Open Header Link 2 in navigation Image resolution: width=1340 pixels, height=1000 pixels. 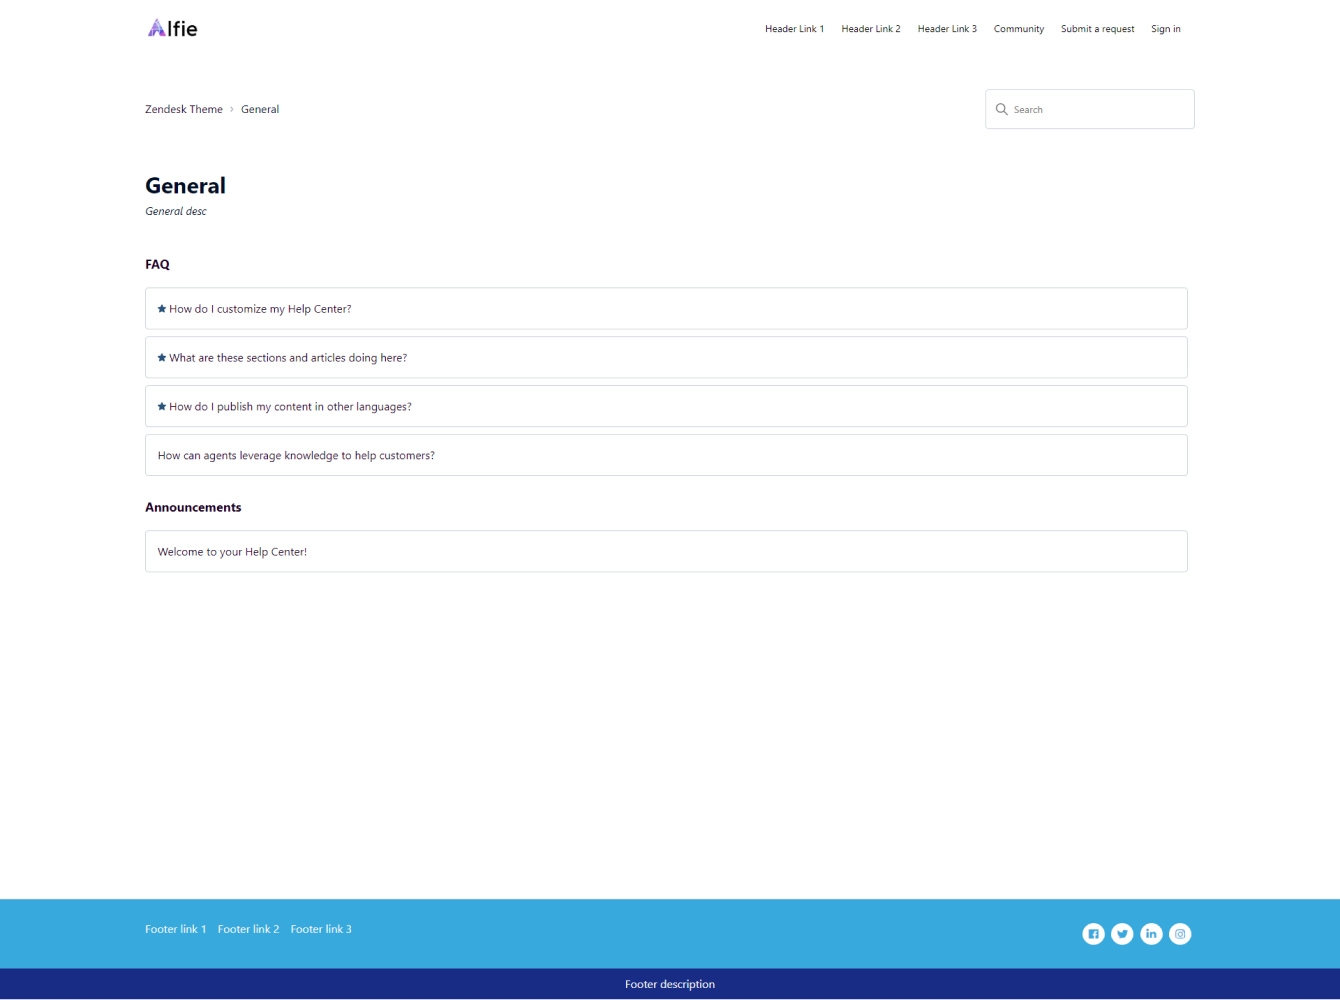(x=870, y=29)
